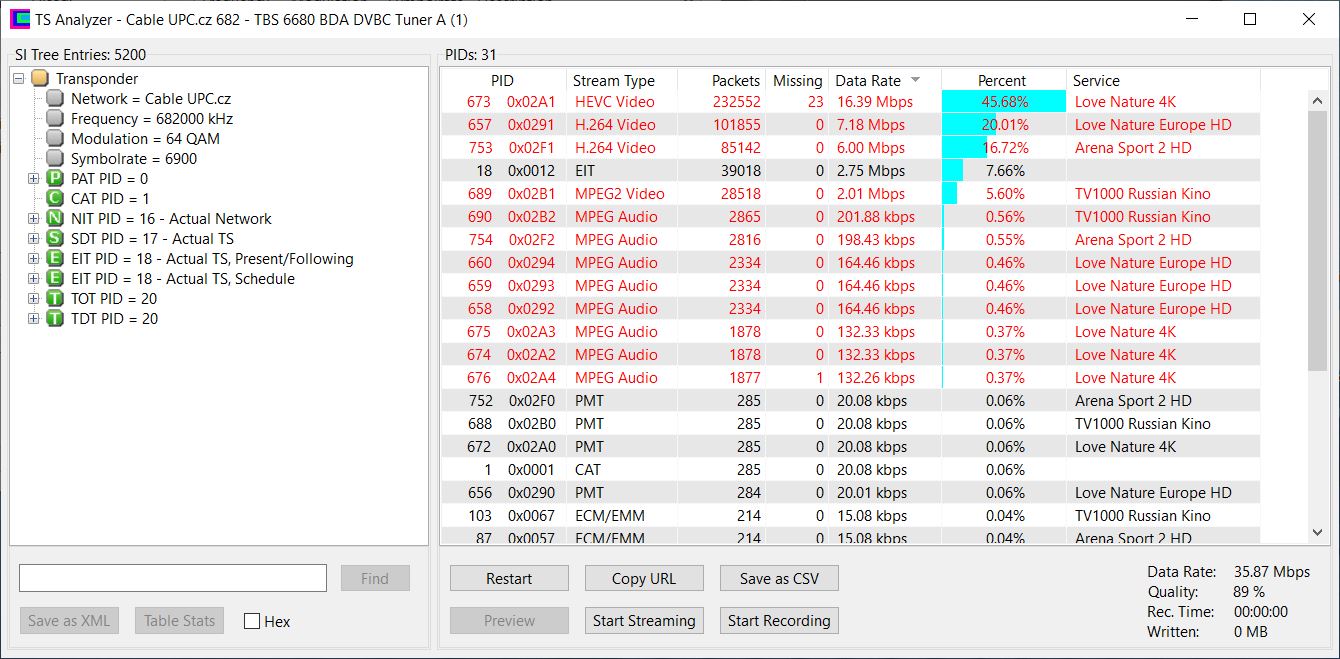Click the Transponder folder icon
This screenshot has width=1340, height=659.
point(40,79)
